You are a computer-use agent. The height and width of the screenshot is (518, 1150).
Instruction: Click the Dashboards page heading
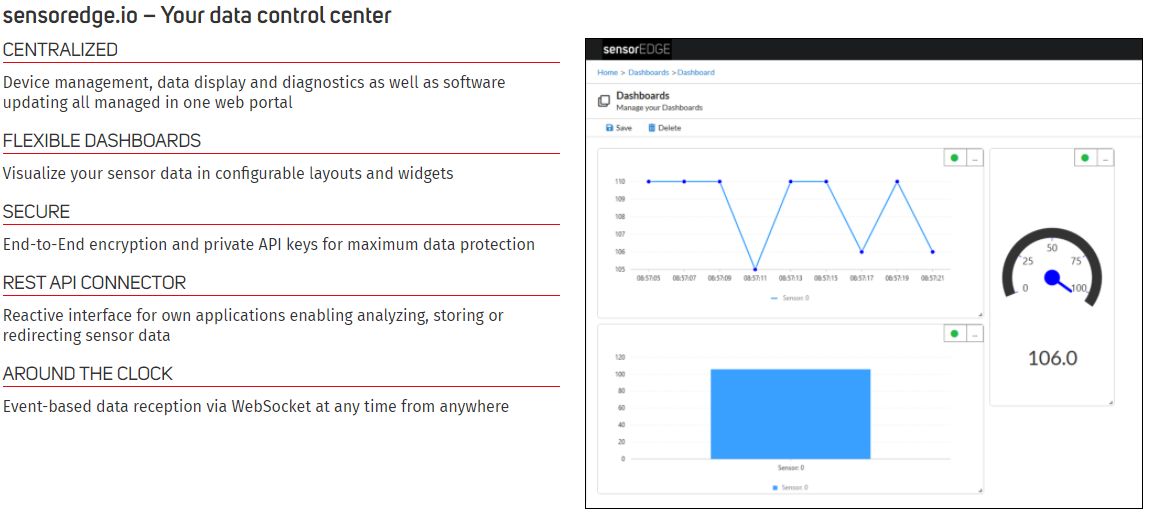pyautogui.click(x=642, y=95)
